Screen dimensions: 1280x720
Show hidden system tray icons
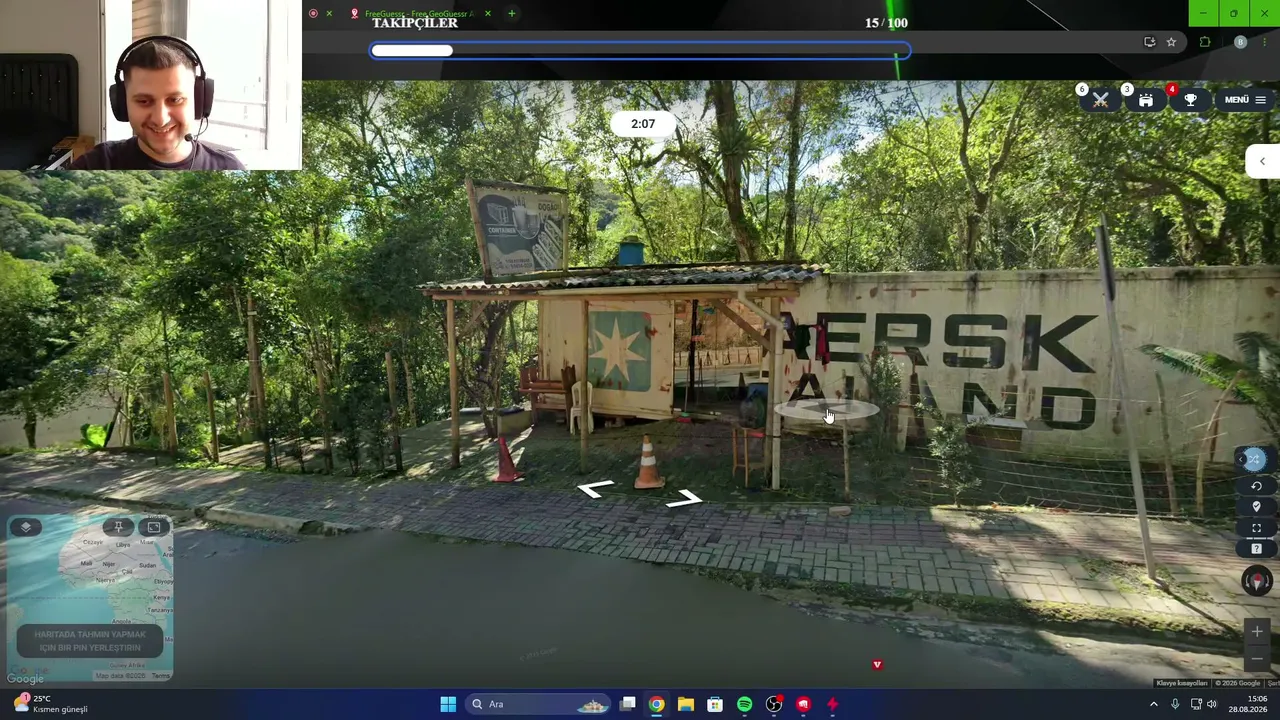1154,704
